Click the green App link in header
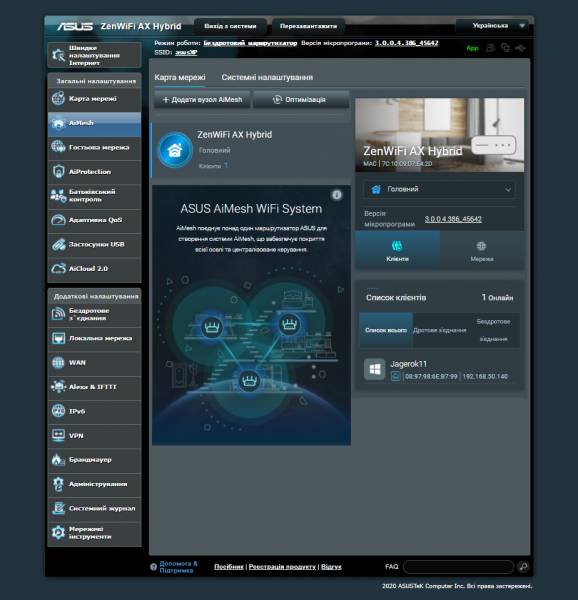578x600 pixels. [472, 48]
